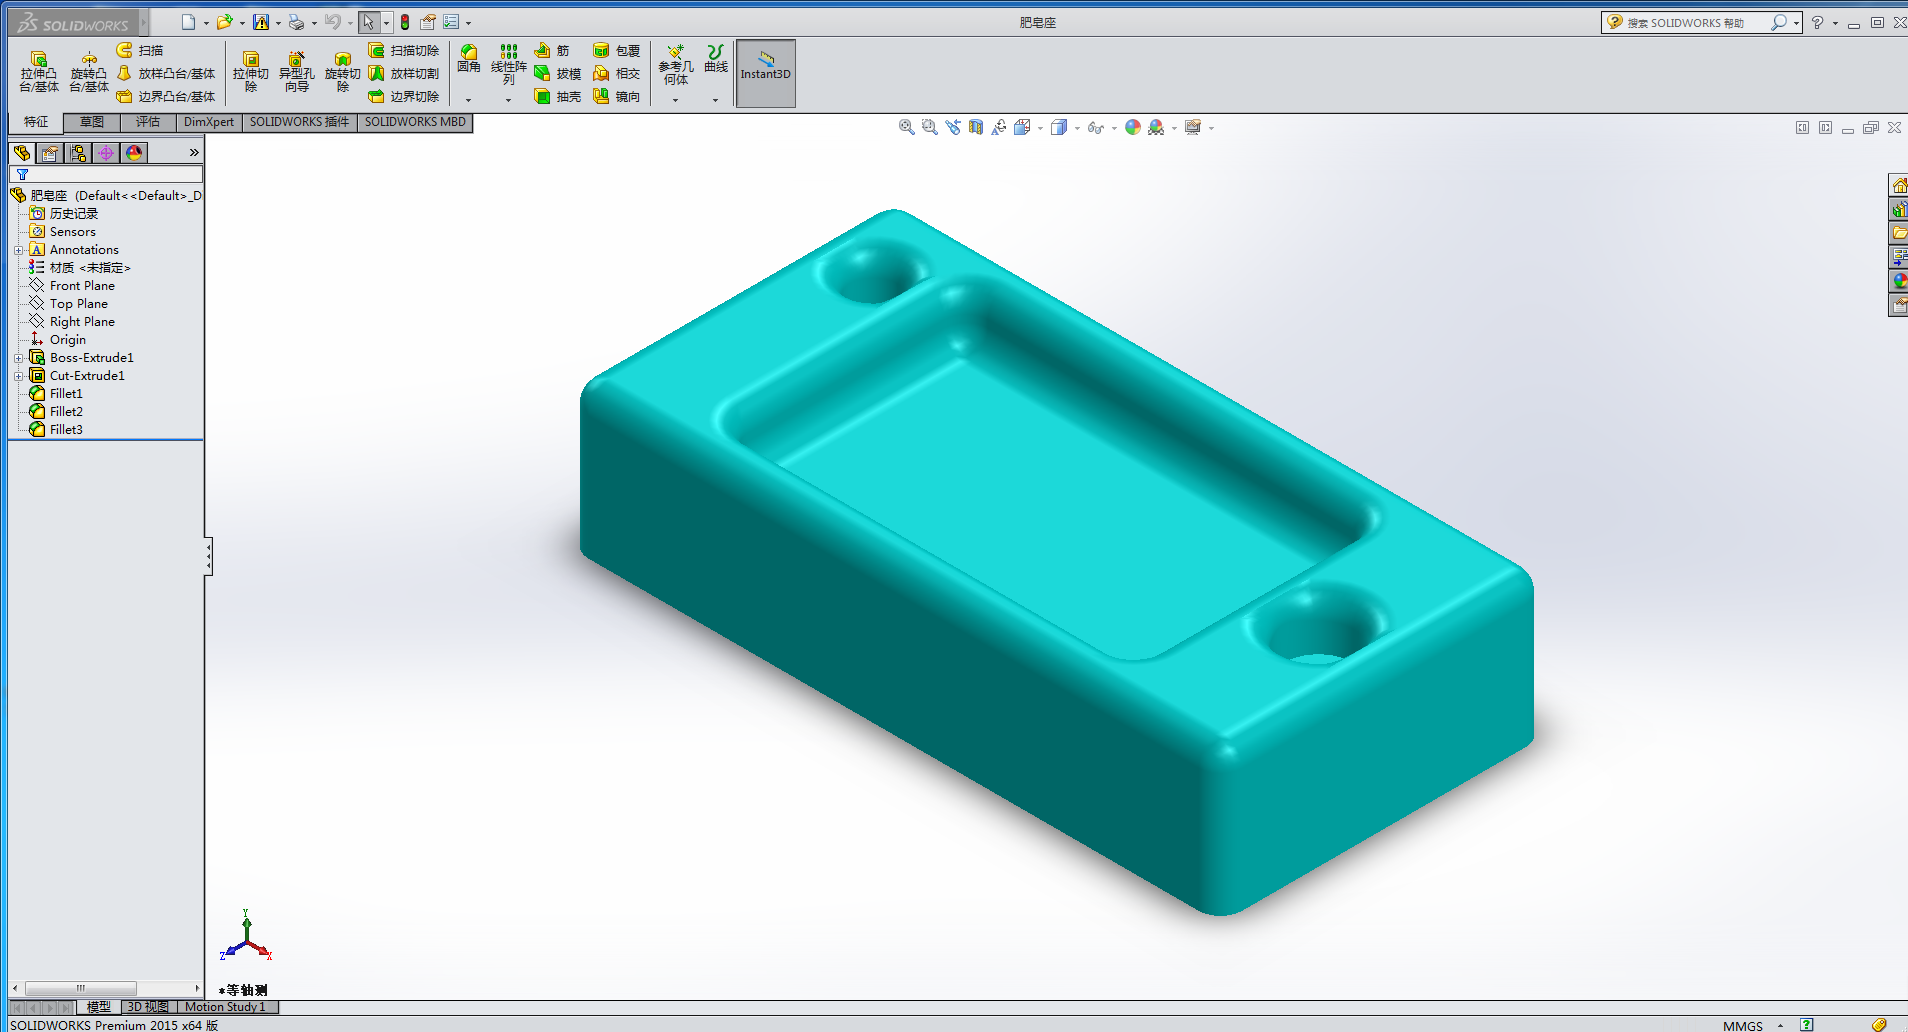Open the 参考几何体 dropdown arrow
Screen dimensions: 1908x1032
[x=676, y=100]
